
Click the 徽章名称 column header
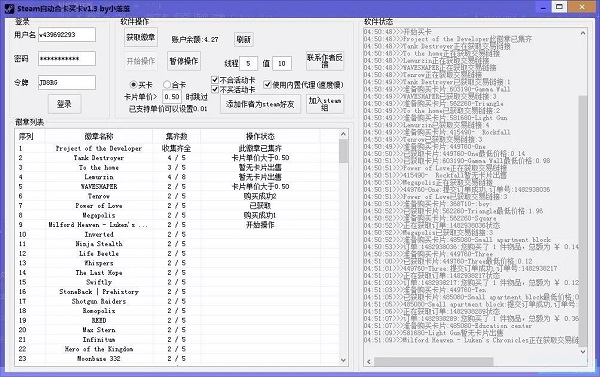[x=99, y=136]
